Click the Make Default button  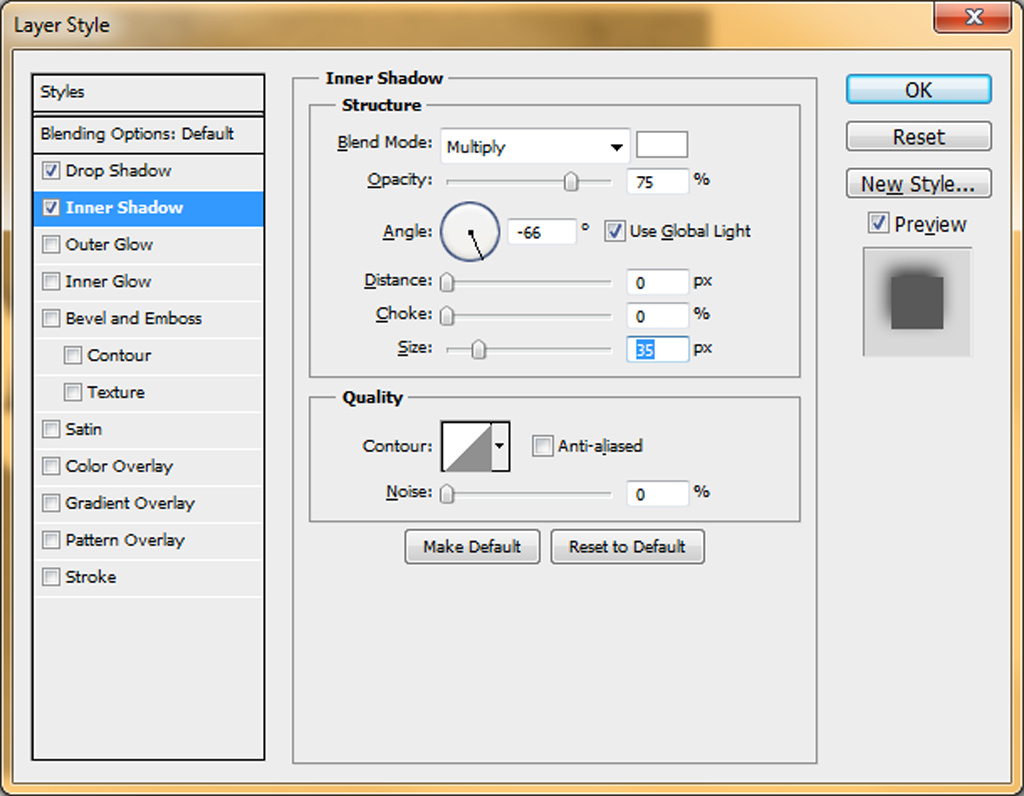(472, 547)
